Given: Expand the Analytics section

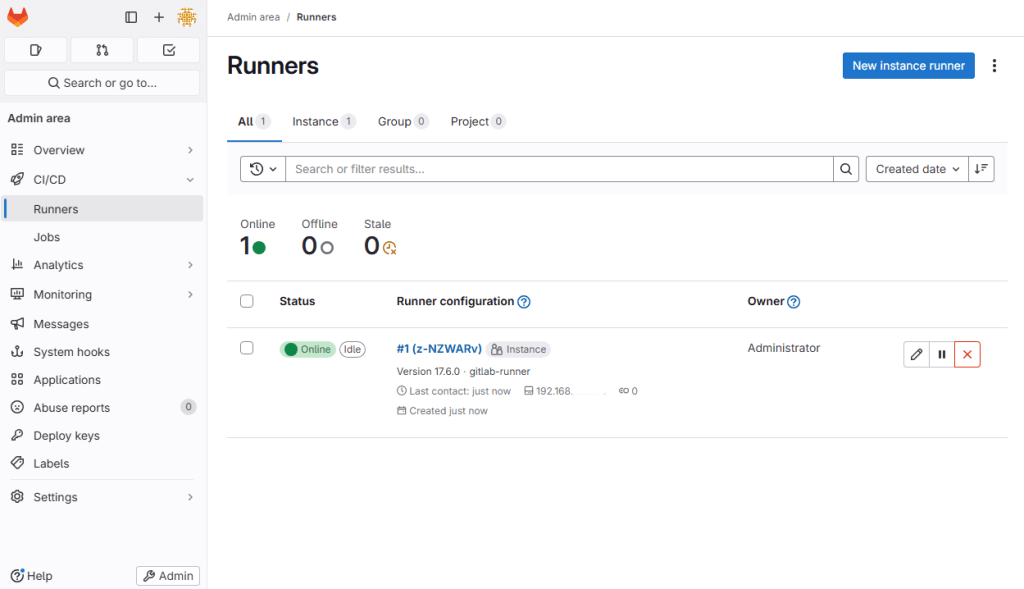Looking at the screenshot, I should pos(102,265).
